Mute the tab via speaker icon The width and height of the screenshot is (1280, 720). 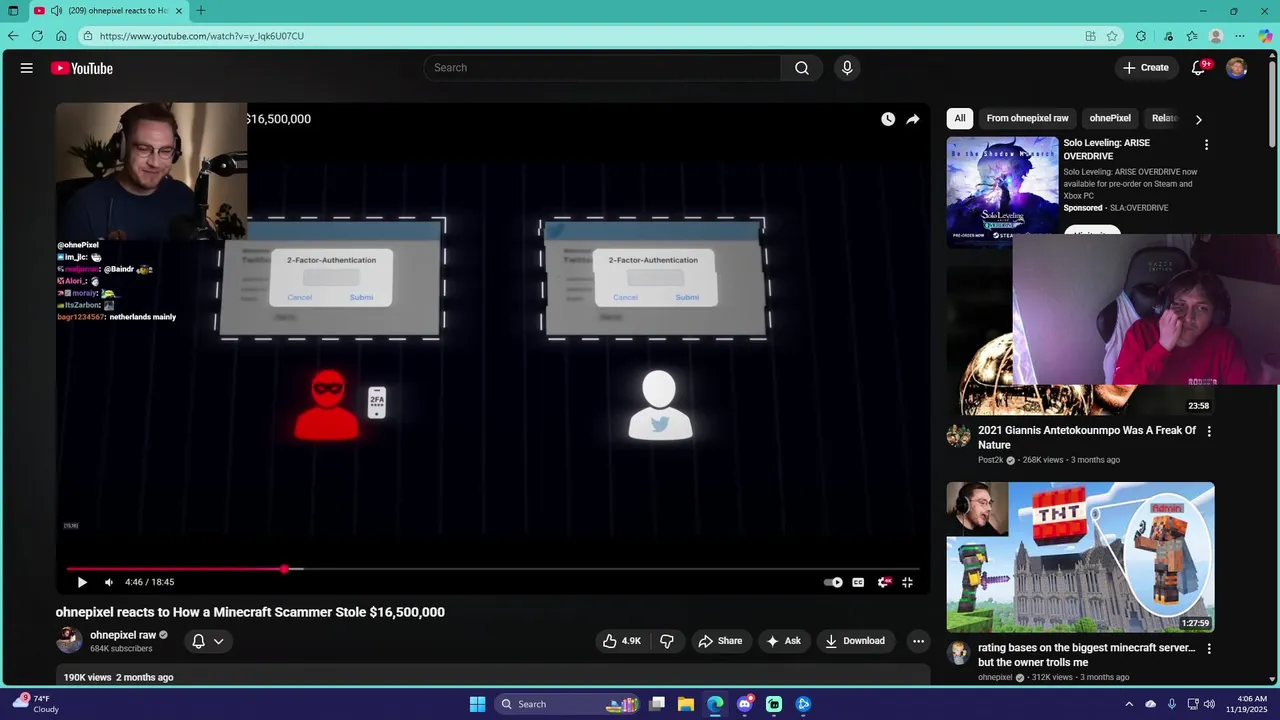tap(56, 11)
